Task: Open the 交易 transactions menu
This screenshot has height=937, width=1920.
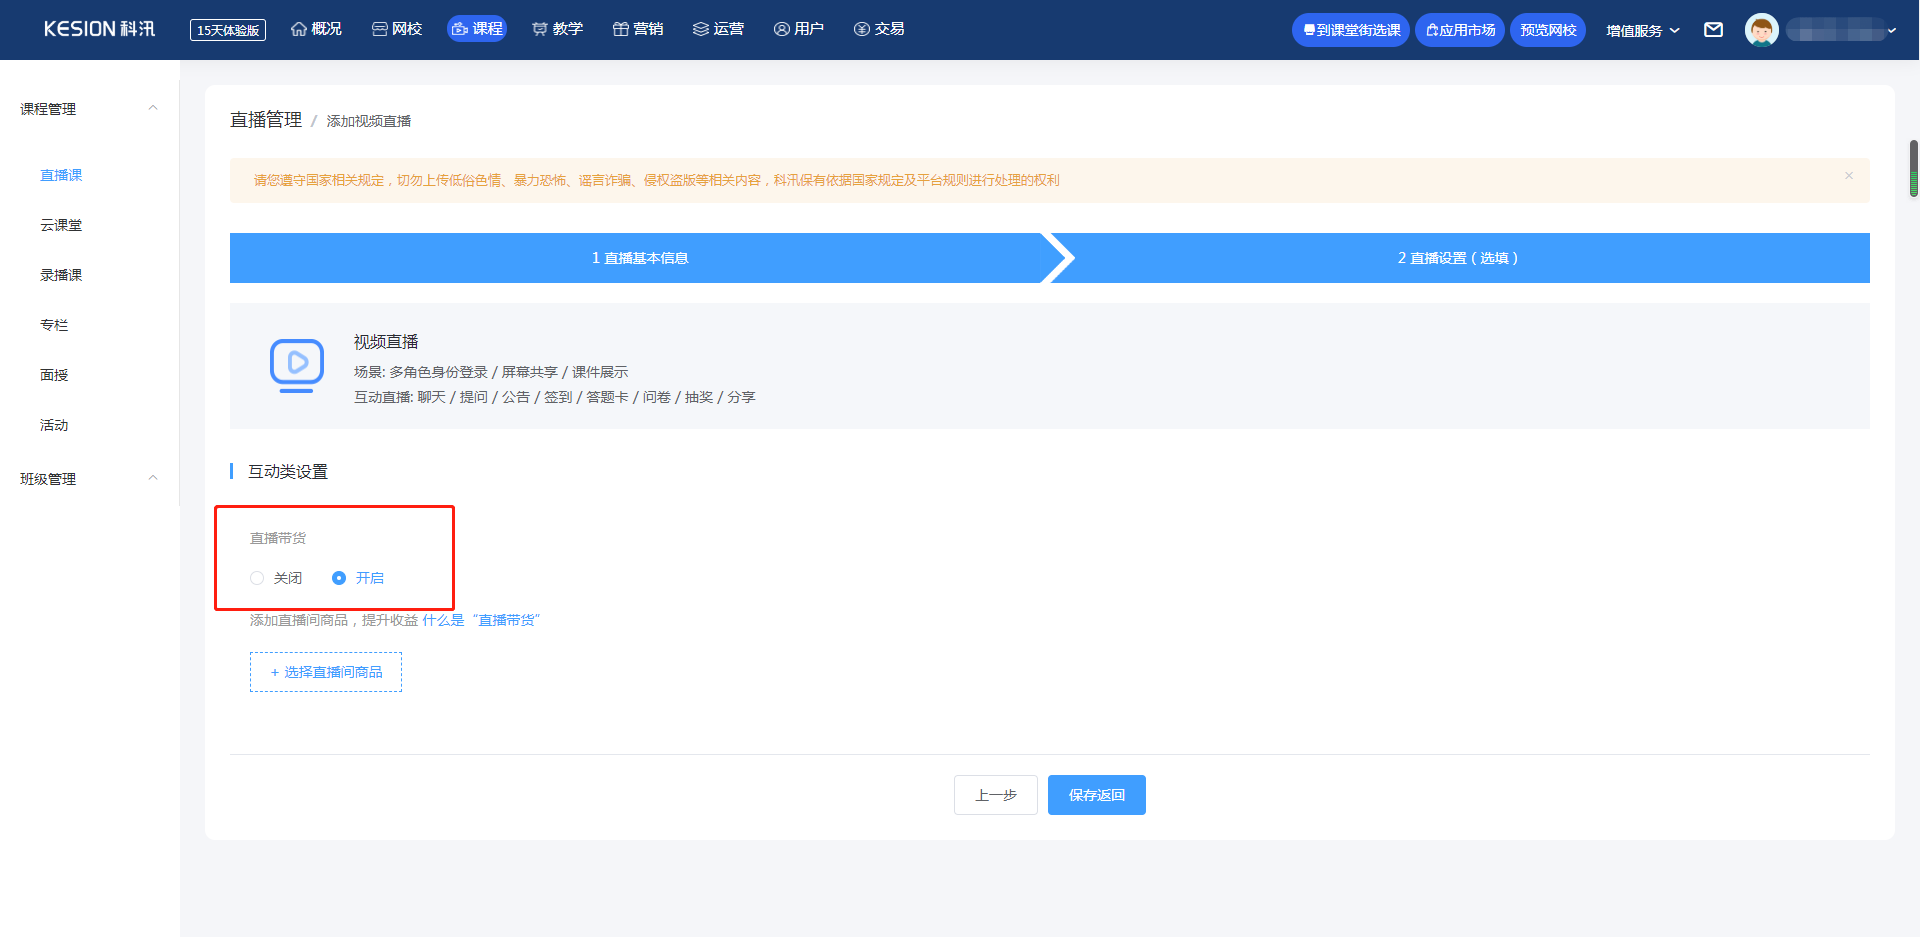Action: [879, 29]
